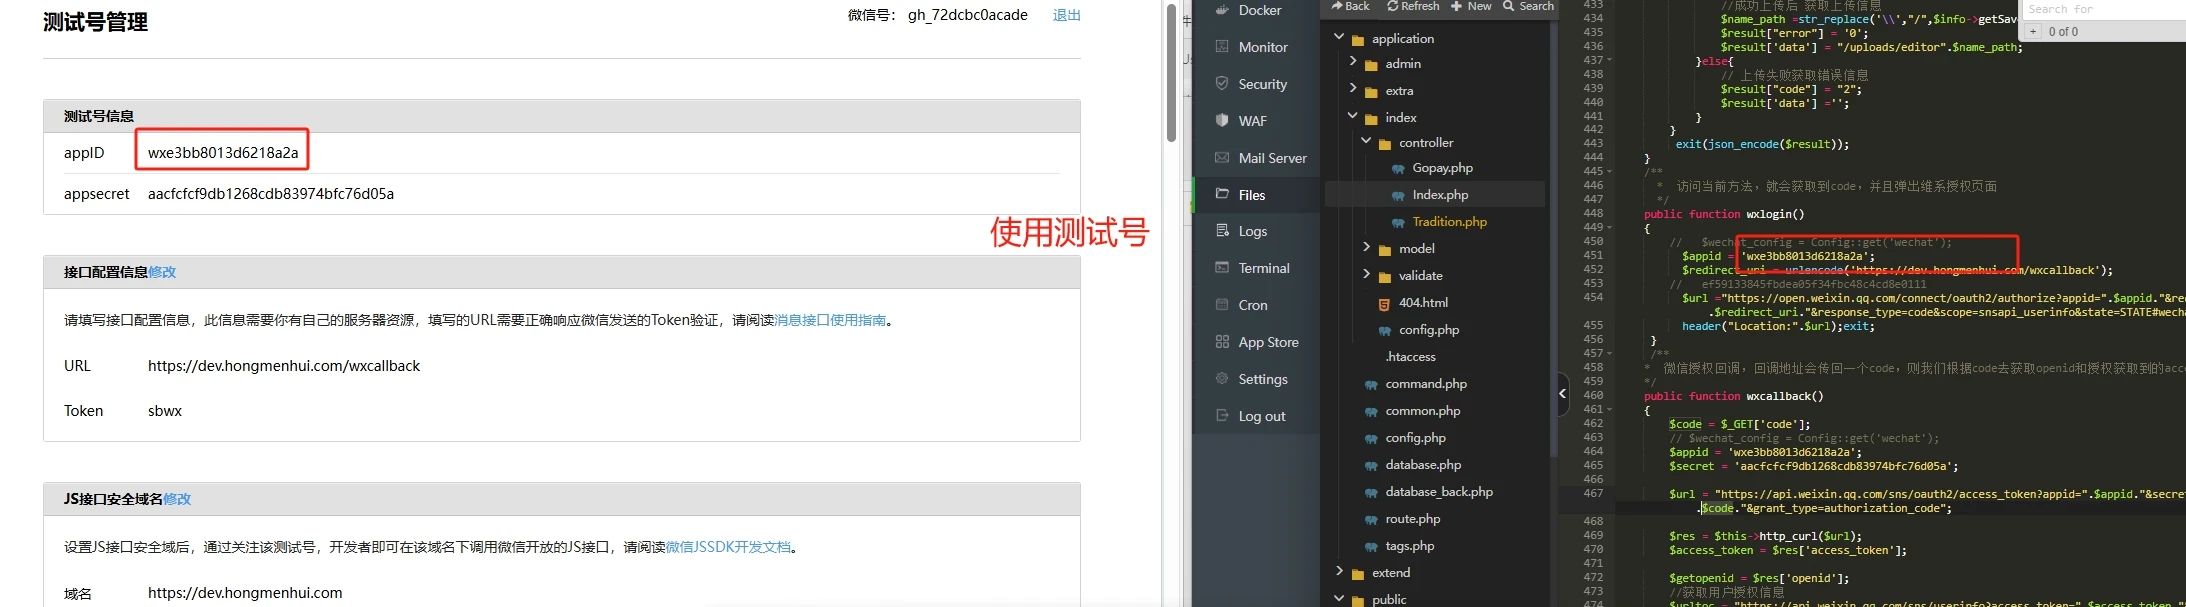
Task: Click the URL value https://dev.hongmenhui.com/wxcallback
Action: pos(284,366)
